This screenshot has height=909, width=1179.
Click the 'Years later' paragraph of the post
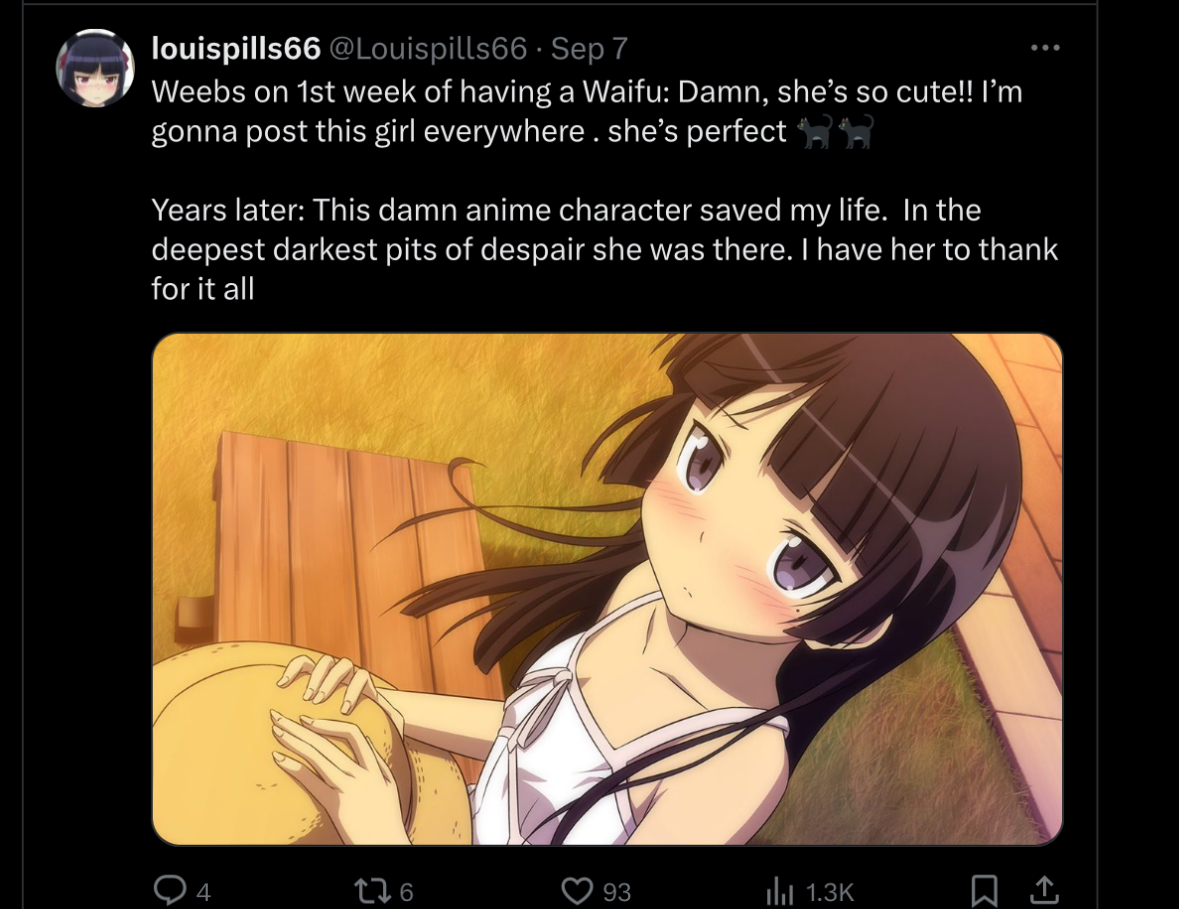605,249
